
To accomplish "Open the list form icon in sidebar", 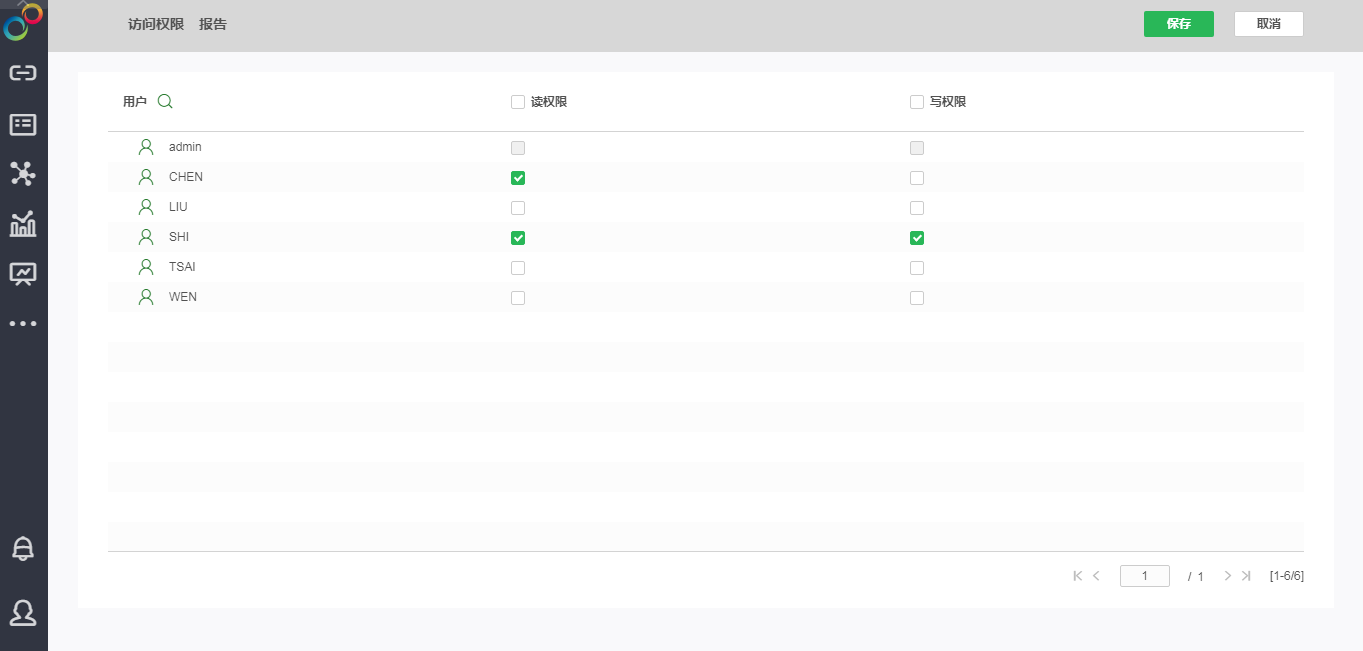I will pyautogui.click(x=23, y=124).
